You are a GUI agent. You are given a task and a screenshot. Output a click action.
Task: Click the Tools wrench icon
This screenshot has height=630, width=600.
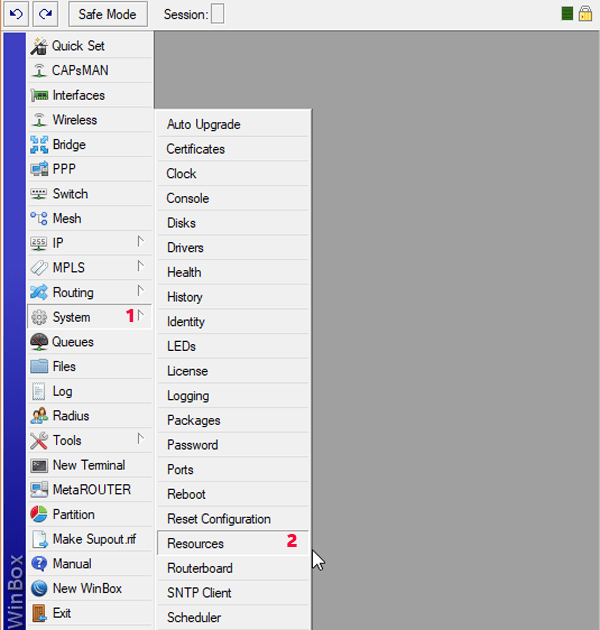pos(39,440)
